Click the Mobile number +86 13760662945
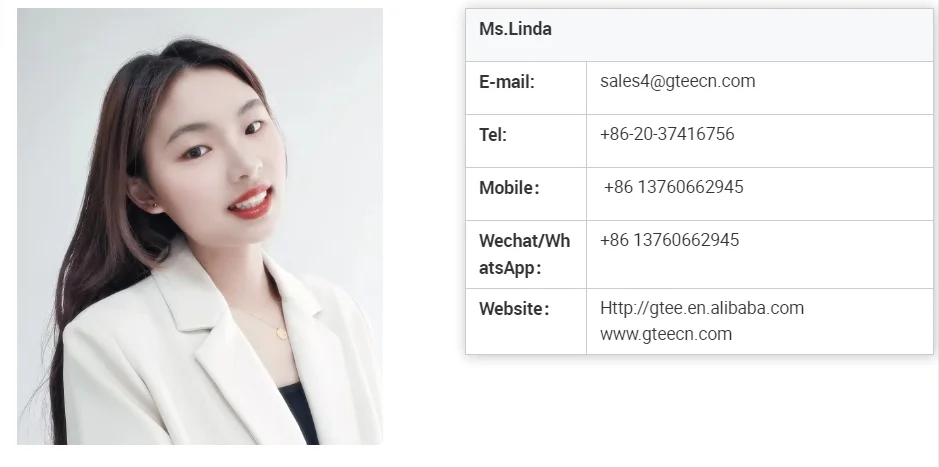This screenshot has width=939, height=467. click(673, 187)
